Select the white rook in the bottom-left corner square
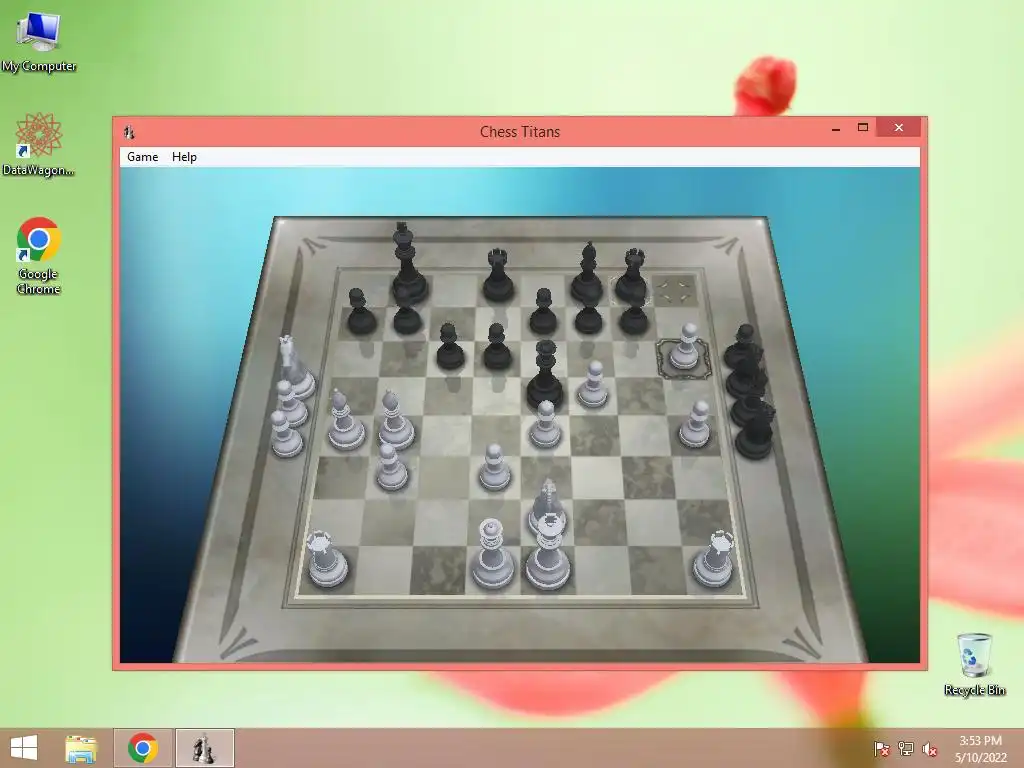Image resolution: width=1024 pixels, height=768 pixels. [x=327, y=558]
